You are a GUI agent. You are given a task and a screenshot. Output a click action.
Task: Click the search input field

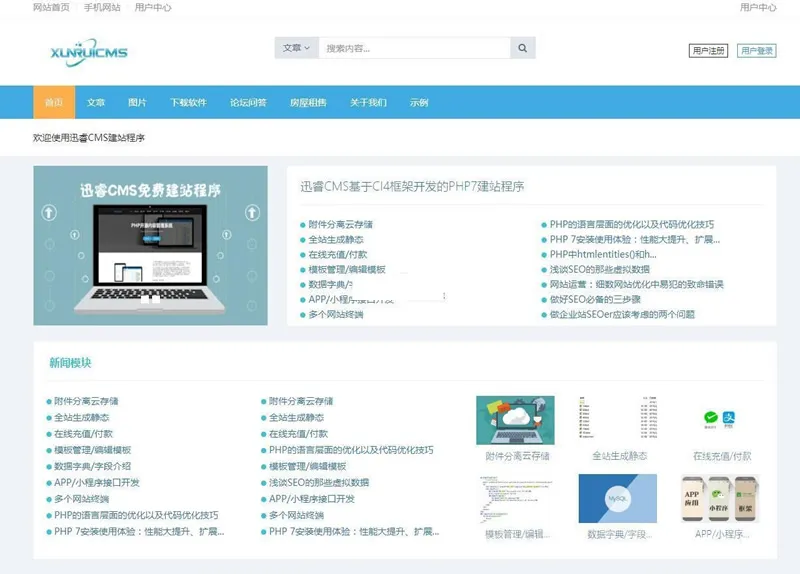(414, 48)
